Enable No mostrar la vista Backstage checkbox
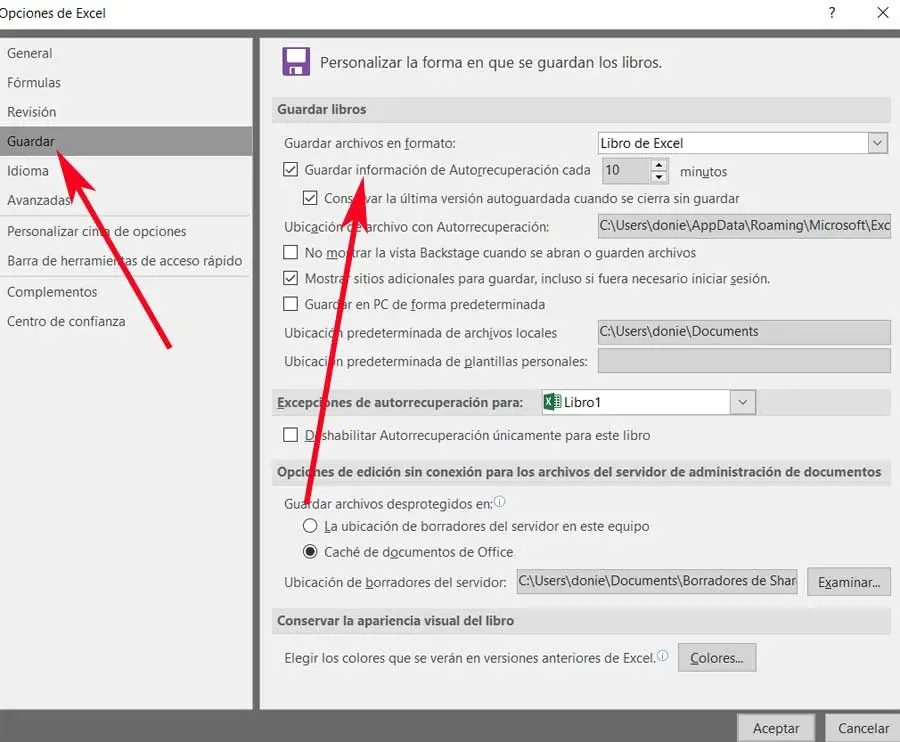900x742 pixels. (290, 252)
